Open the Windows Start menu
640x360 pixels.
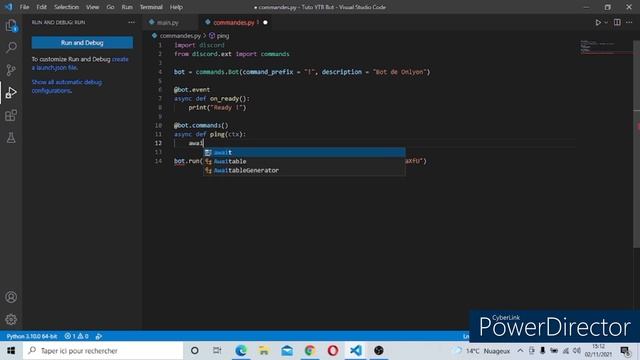[11, 351]
